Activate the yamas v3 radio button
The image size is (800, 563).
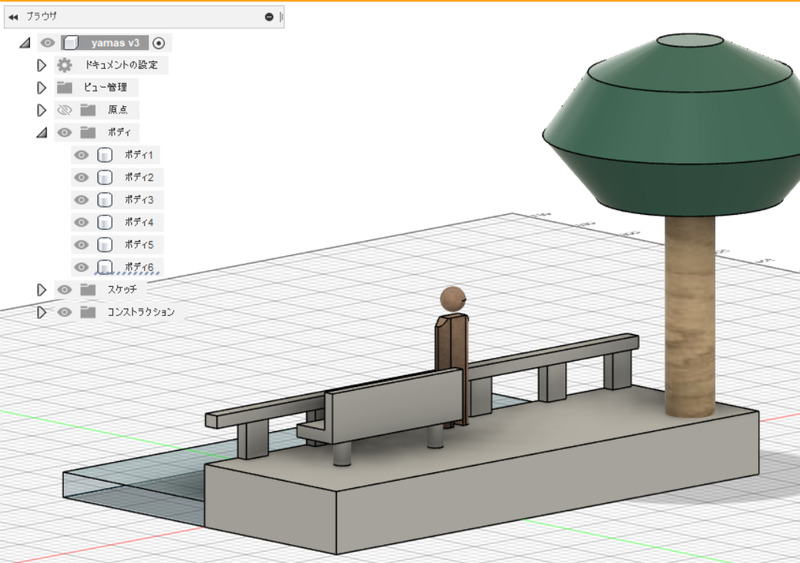click(x=160, y=43)
